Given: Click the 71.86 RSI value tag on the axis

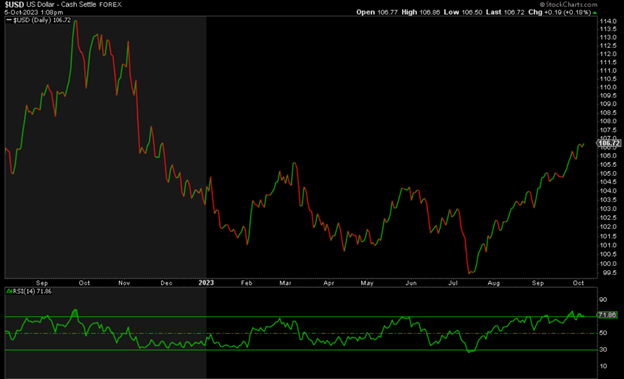Looking at the screenshot, I should click(x=608, y=315).
